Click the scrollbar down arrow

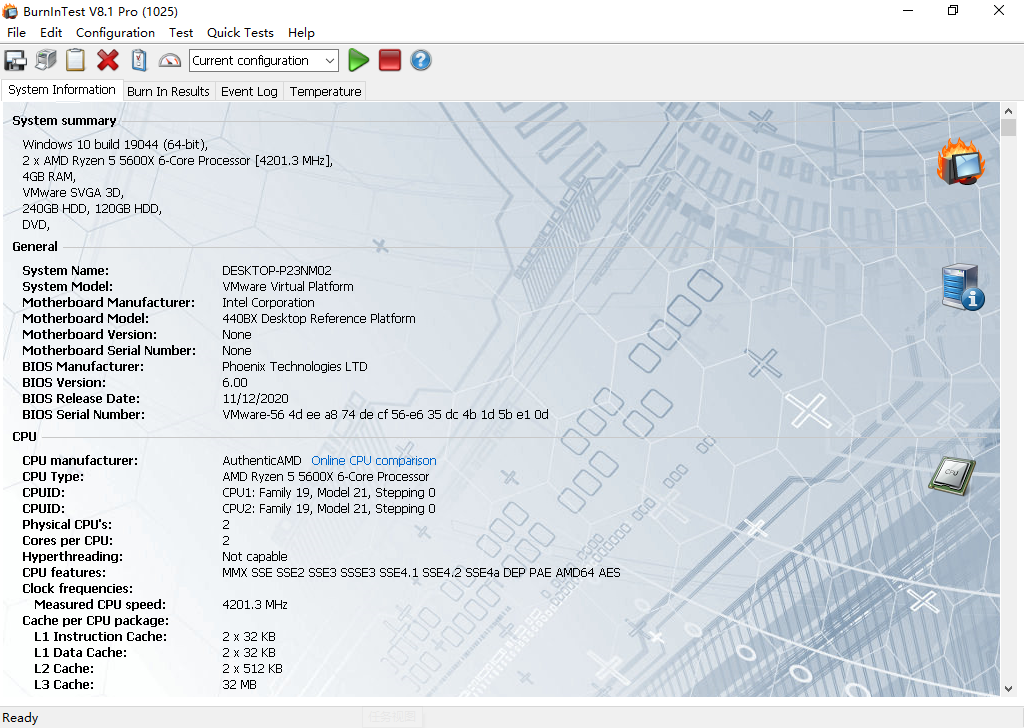pyautogui.click(x=1008, y=689)
